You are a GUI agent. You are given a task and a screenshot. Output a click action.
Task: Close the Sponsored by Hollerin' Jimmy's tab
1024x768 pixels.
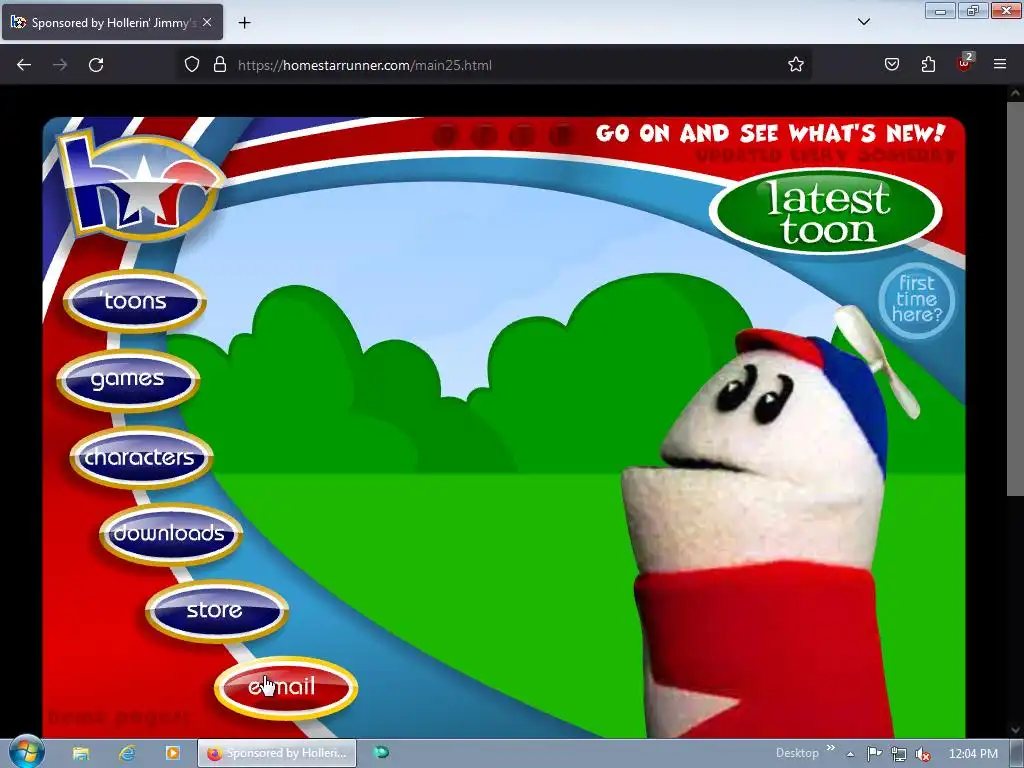207,22
